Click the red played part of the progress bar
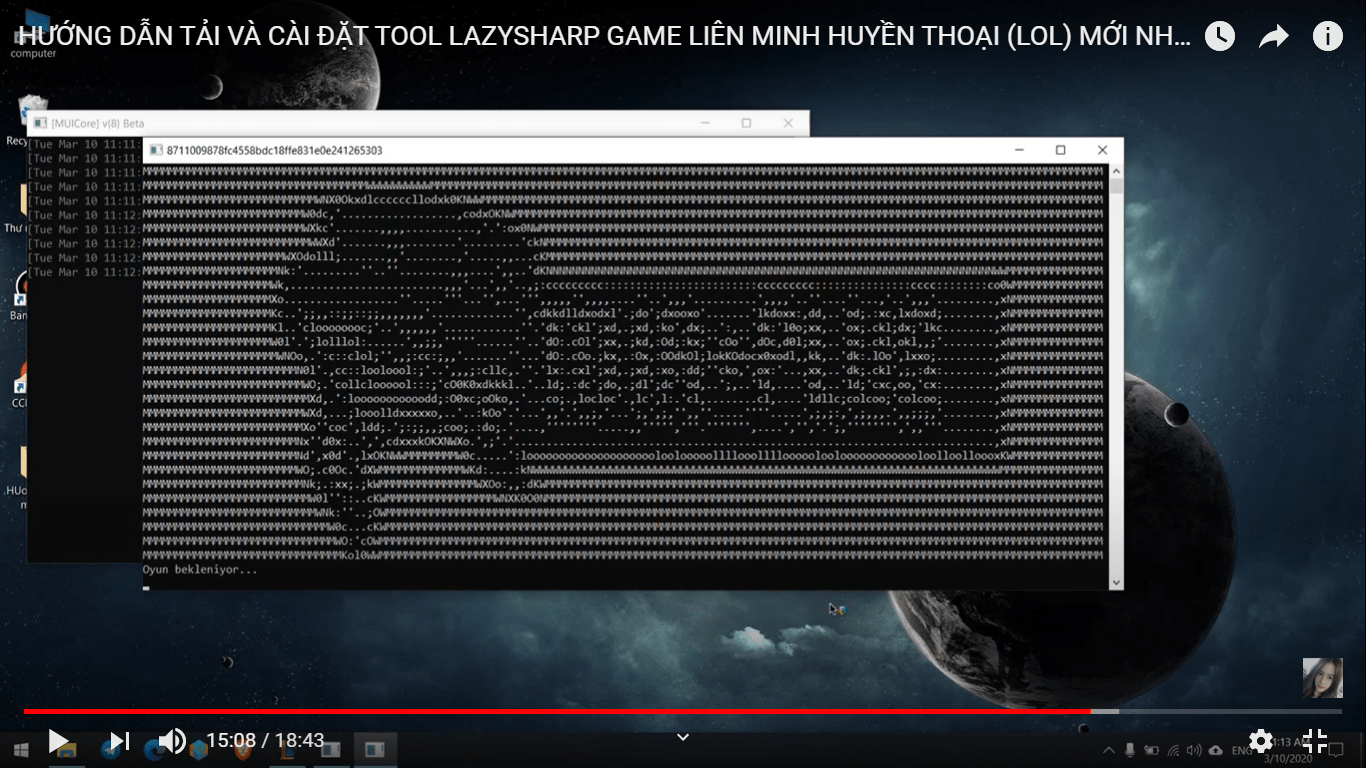This screenshot has width=1366, height=768. [556, 711]
